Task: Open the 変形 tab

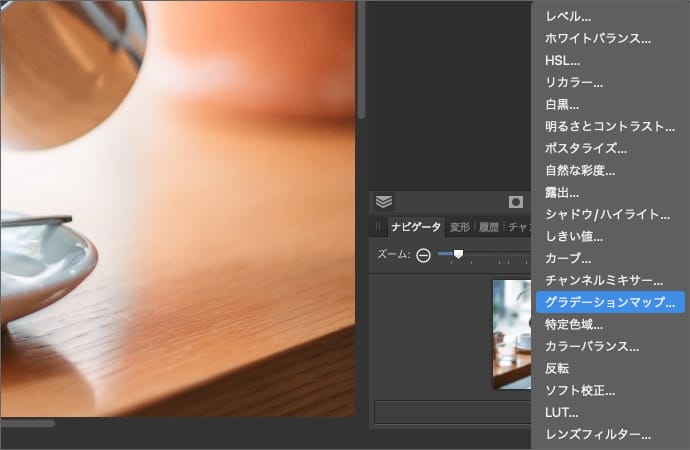Action: tap(460, 227)
